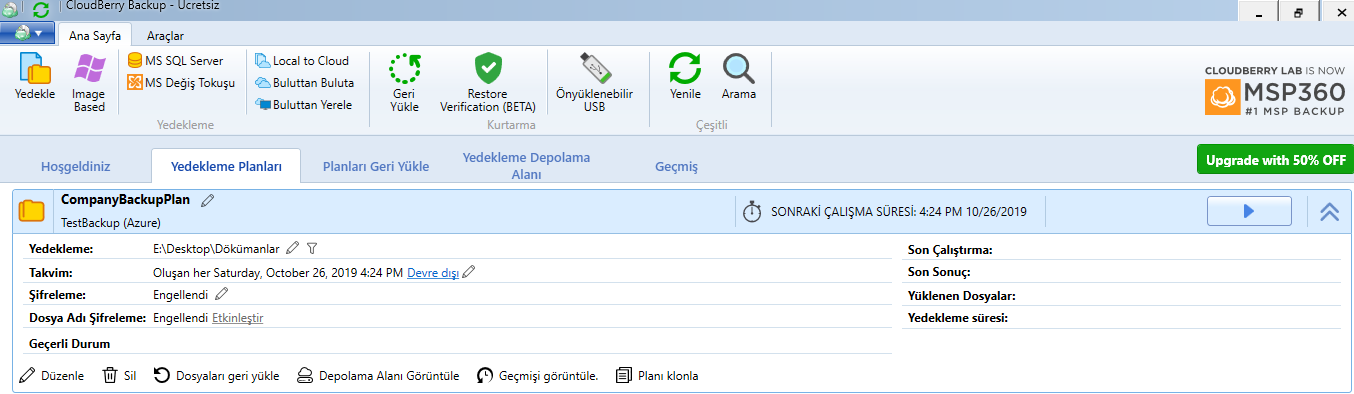Click the TestBackup (Azure) storage label
The image size is (1354, 394).
pyautogui.click(x=111, y=223)
